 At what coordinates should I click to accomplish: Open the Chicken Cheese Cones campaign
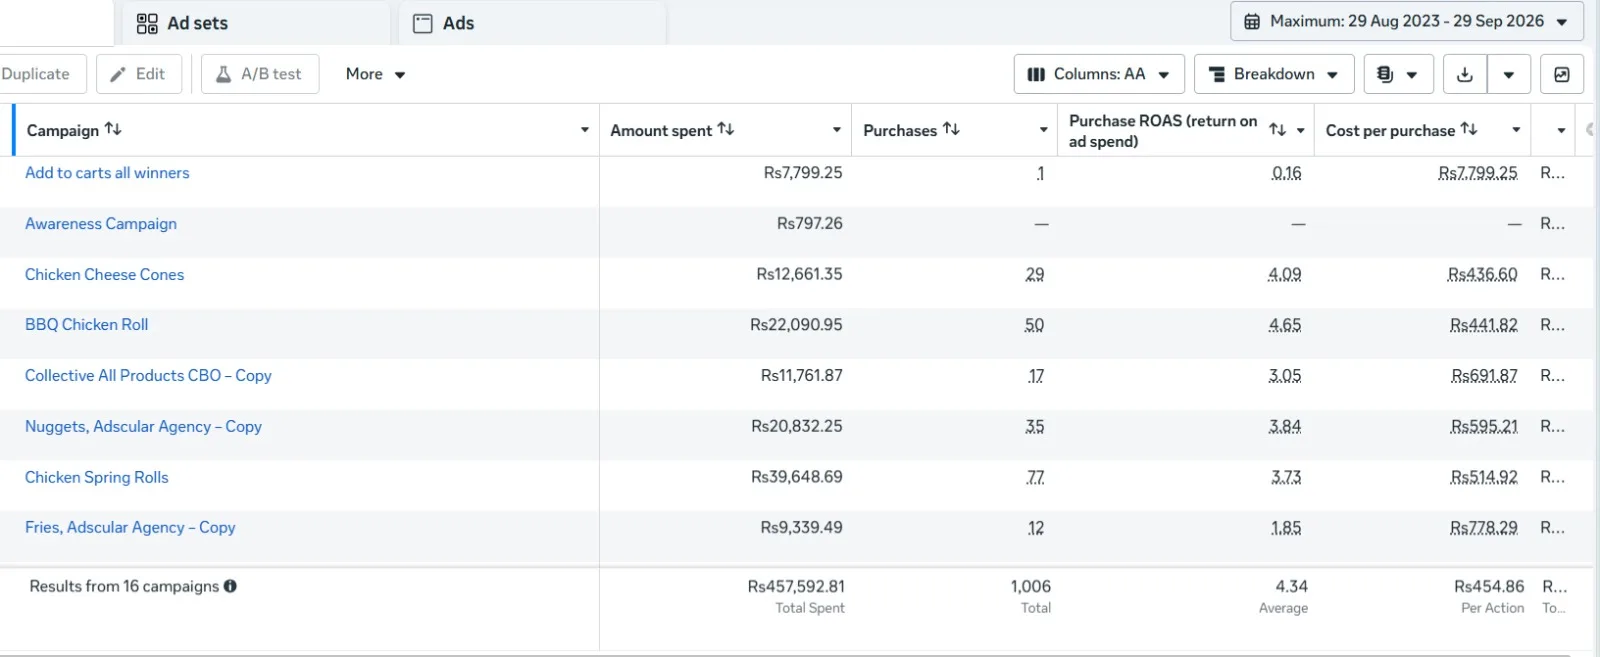(105, 275)
